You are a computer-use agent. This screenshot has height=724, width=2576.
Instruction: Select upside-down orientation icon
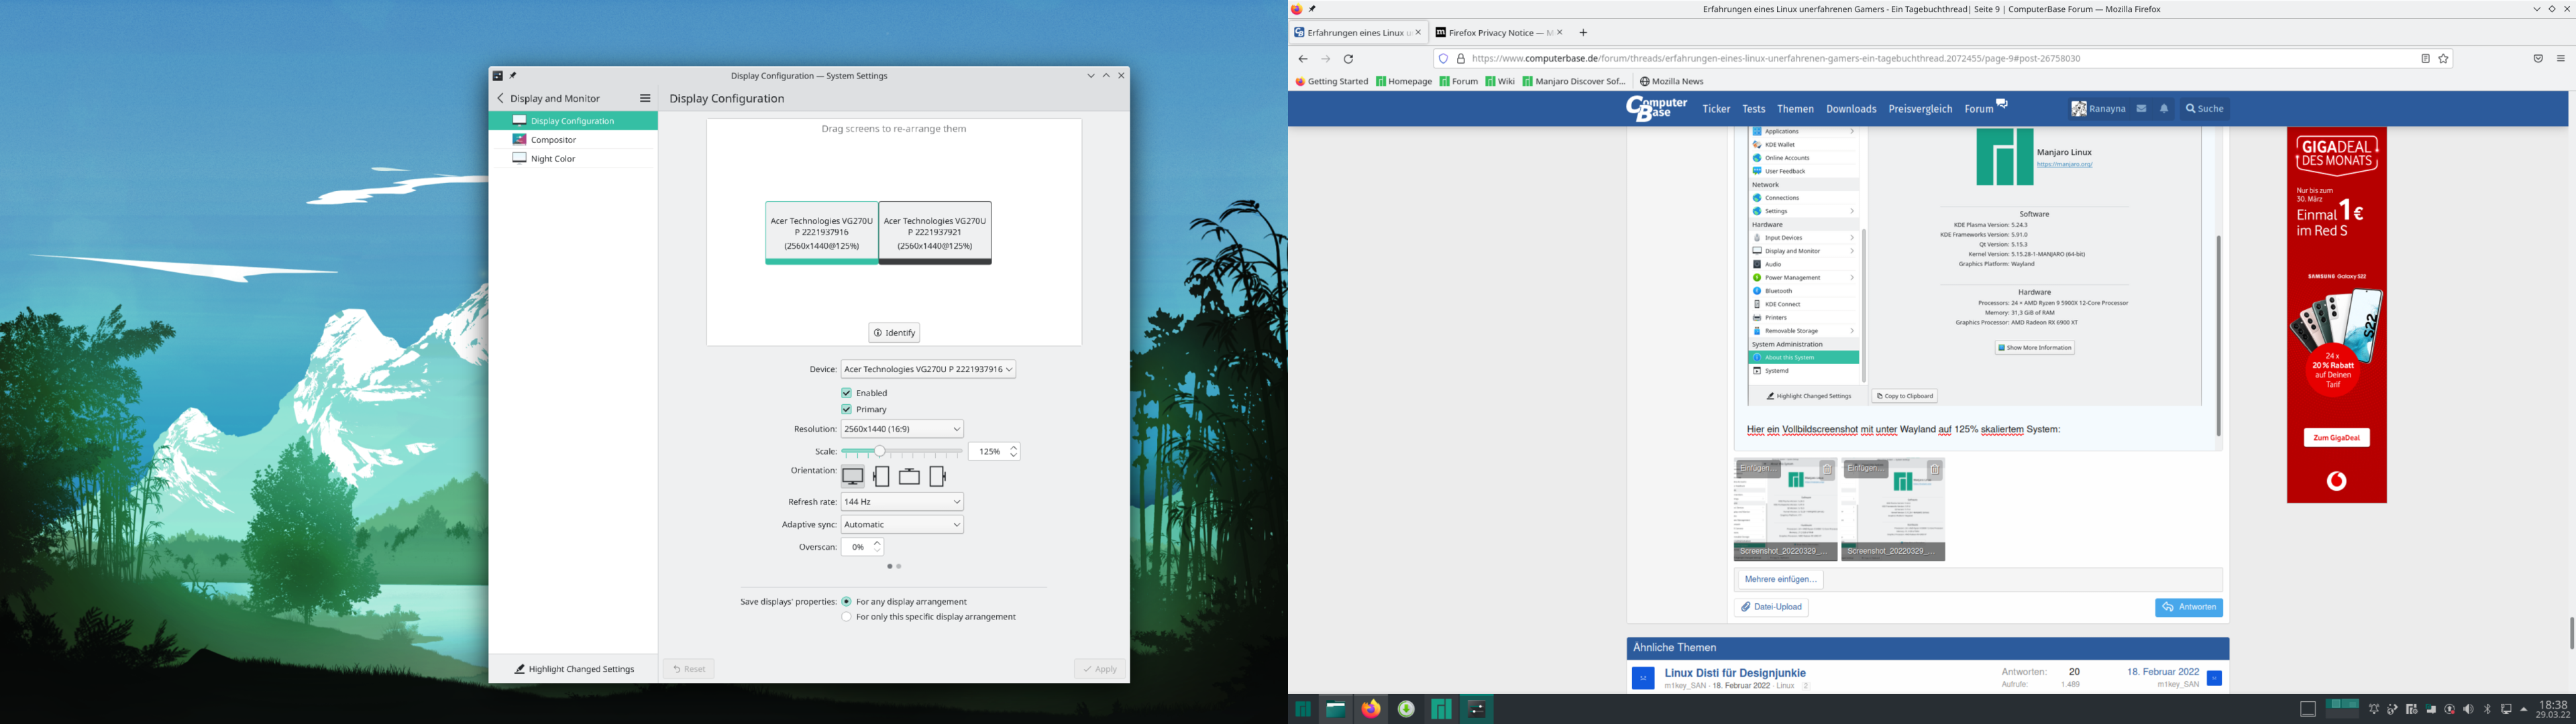(909, 477)
